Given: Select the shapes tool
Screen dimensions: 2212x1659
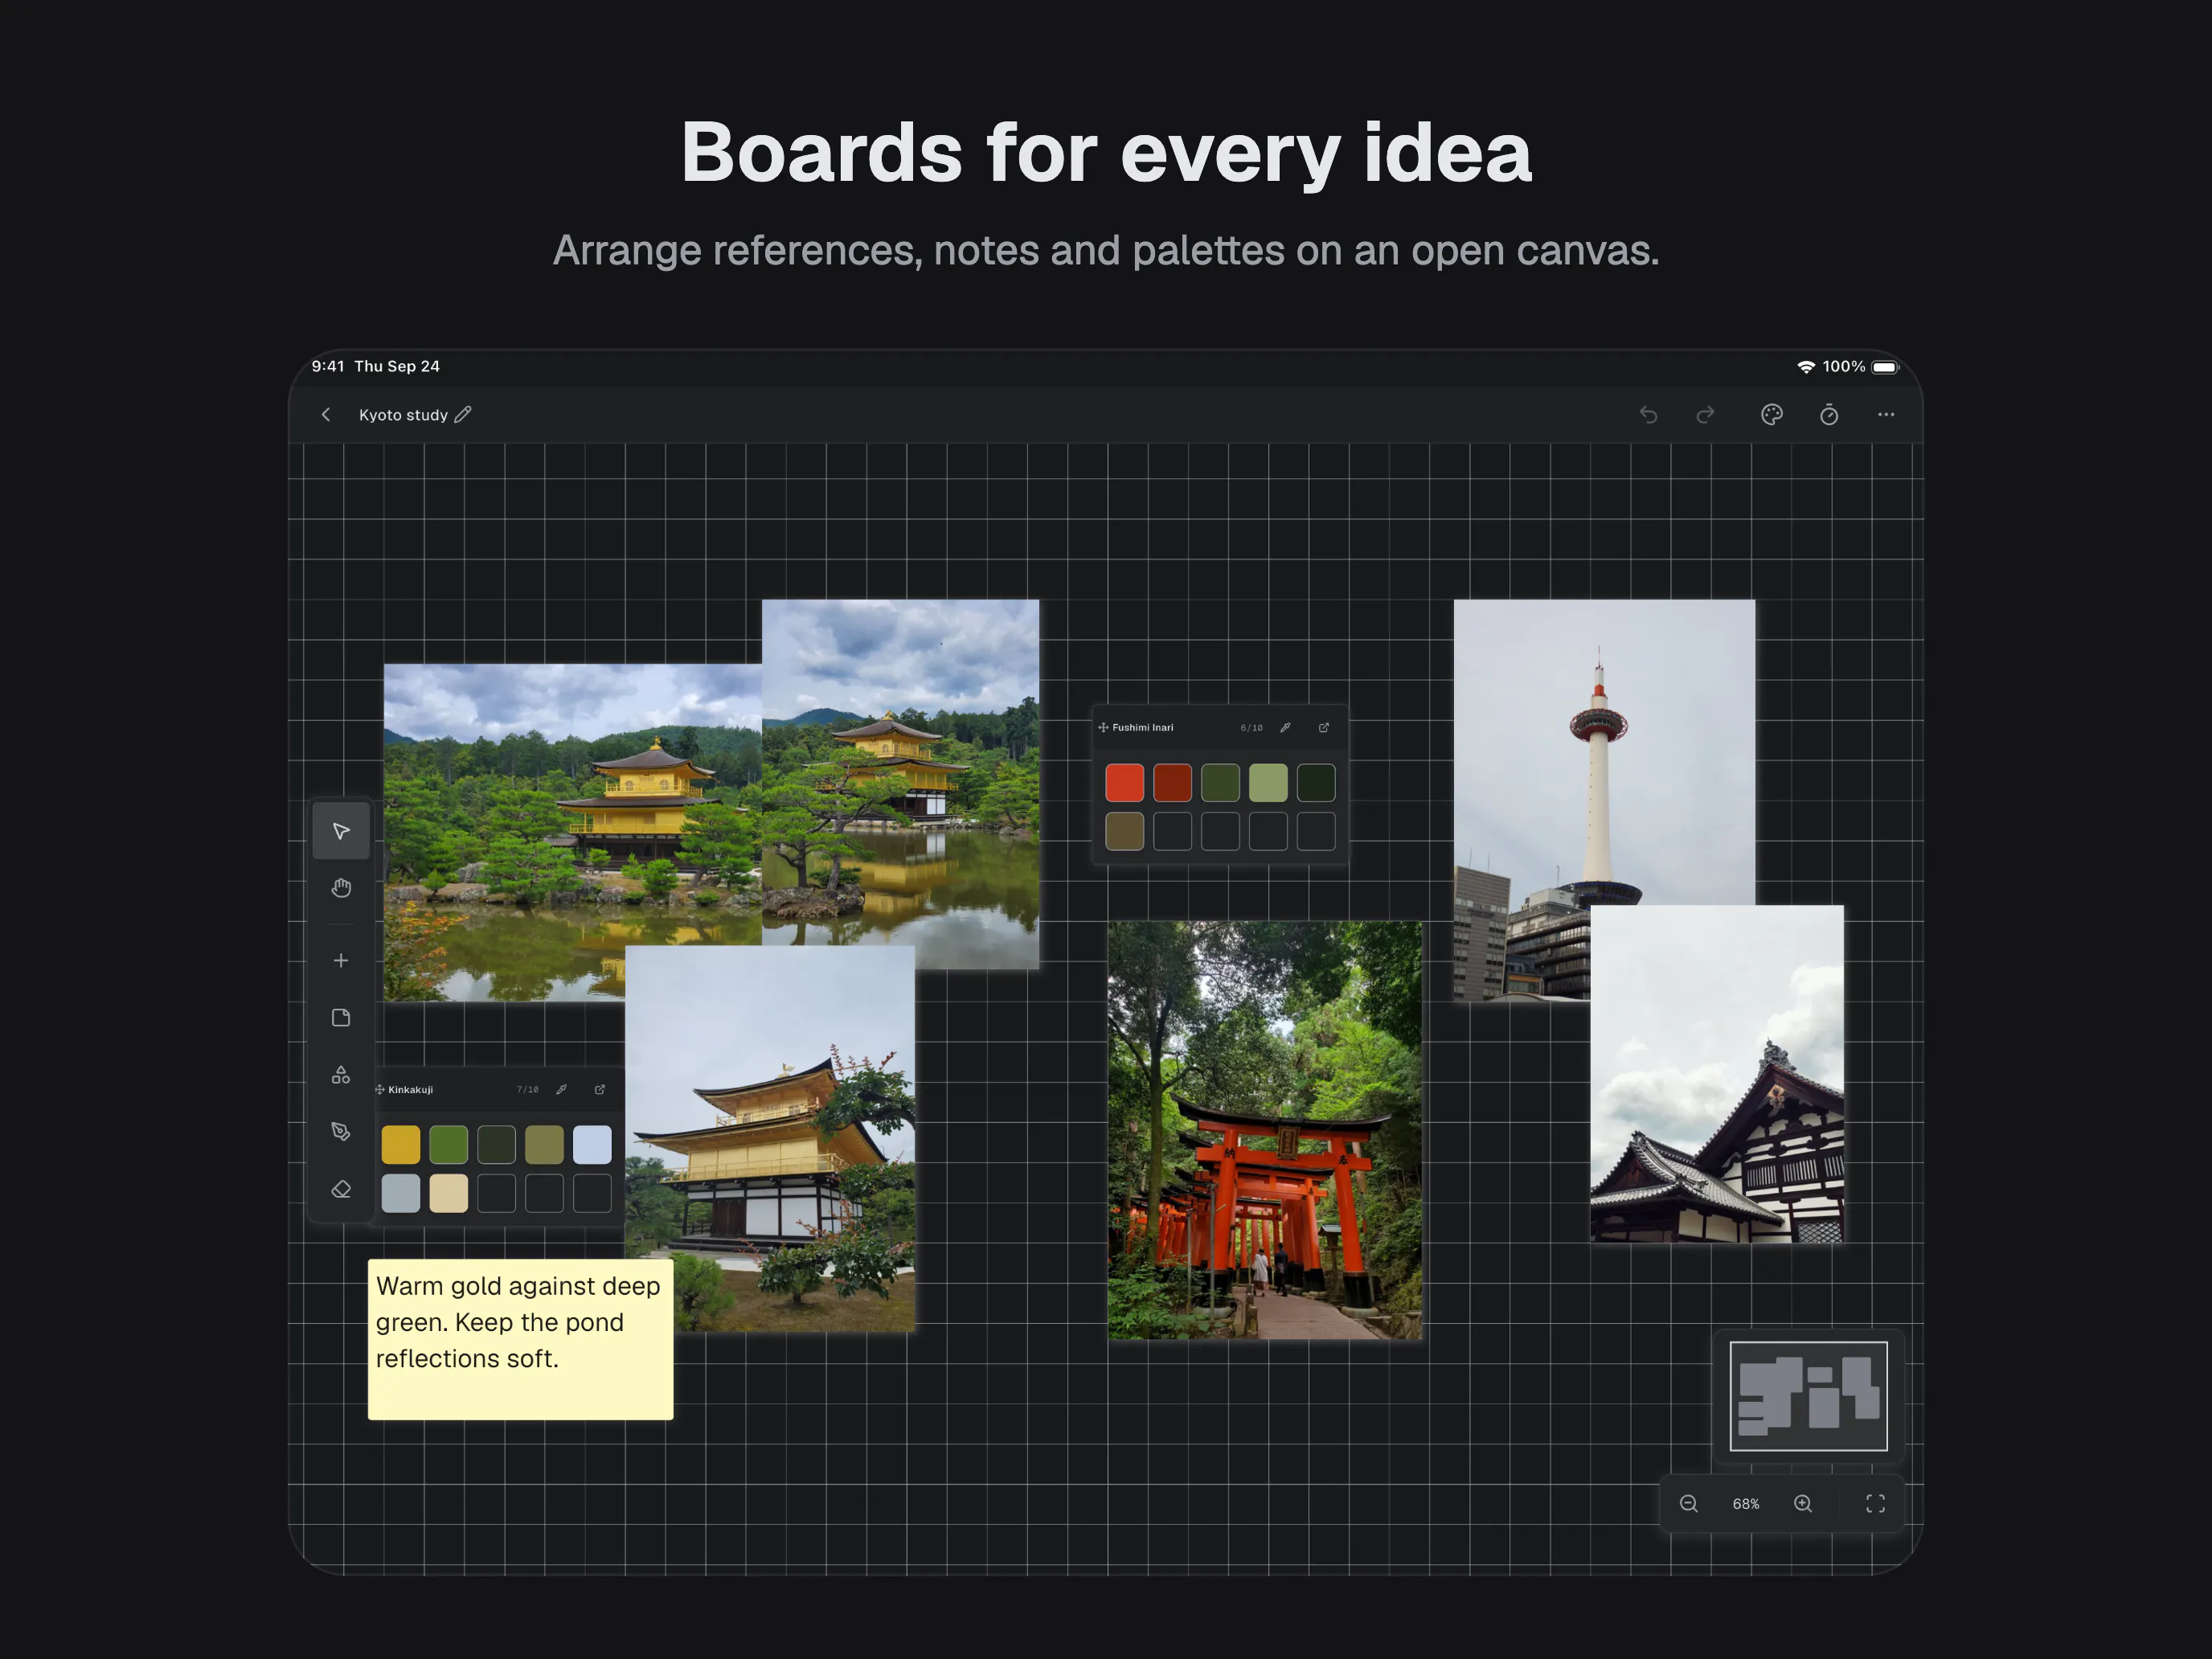Looking at the screenshot, I should (x=341, y=1075).
